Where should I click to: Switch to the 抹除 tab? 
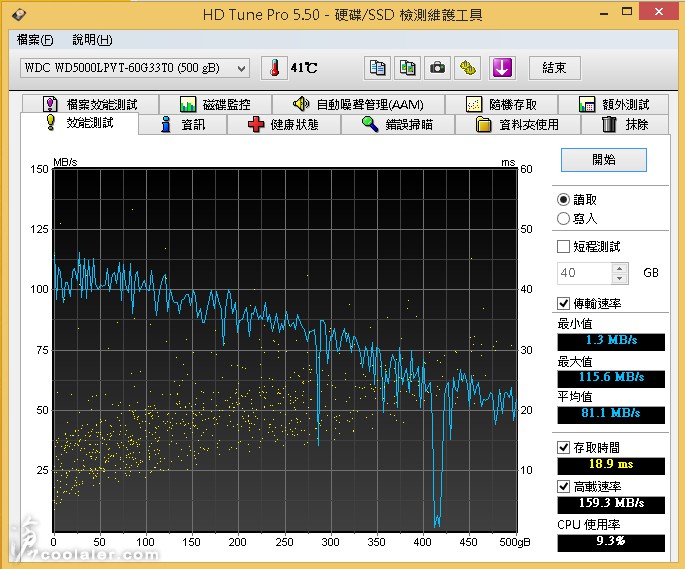625,125
